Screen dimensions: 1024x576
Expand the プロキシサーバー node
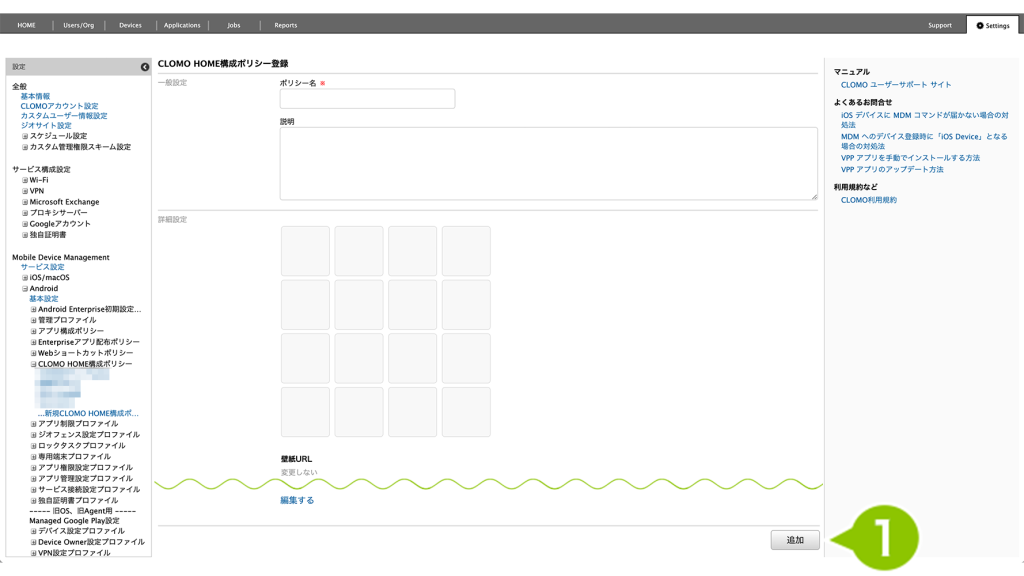25,213
